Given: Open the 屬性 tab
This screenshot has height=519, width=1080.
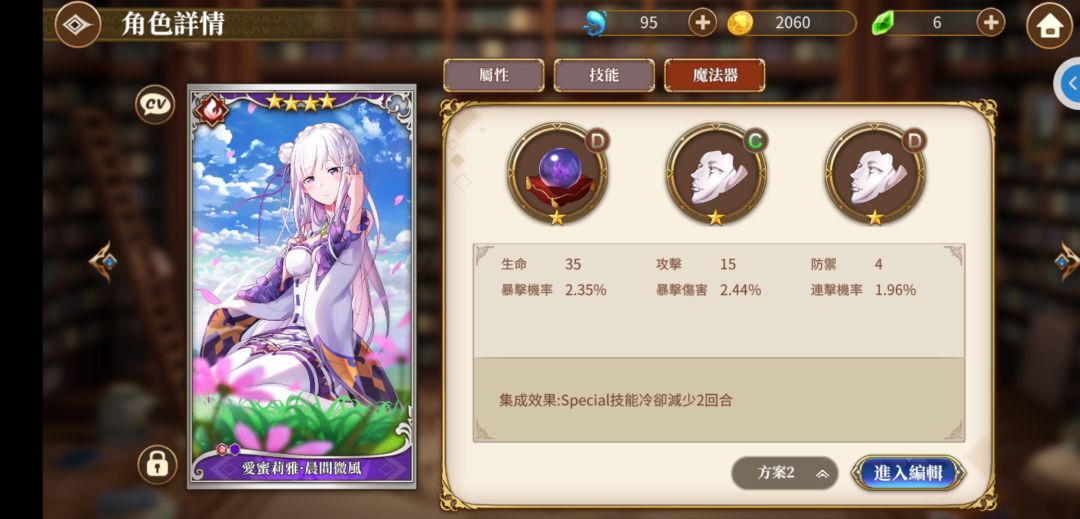Looking at the screenshot, I should tap(494, 75).
